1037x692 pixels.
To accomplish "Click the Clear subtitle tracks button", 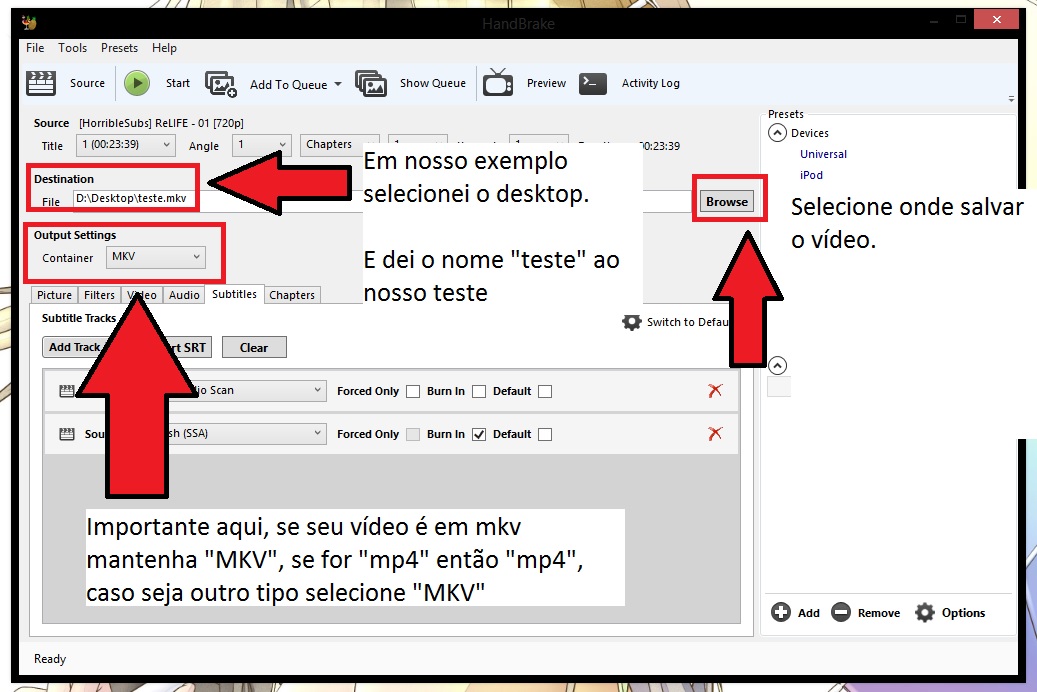I will [254, 347].
